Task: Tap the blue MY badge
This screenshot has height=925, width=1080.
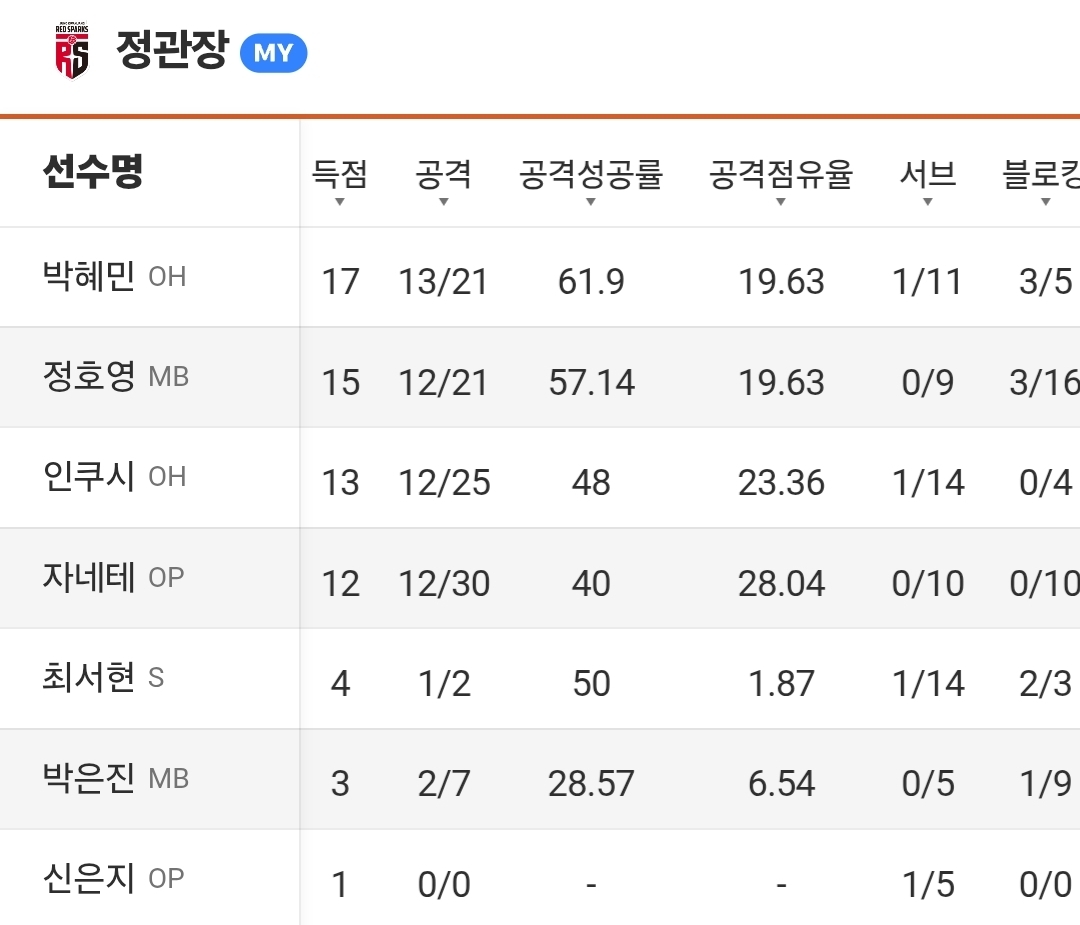Action: coord(273,53)
